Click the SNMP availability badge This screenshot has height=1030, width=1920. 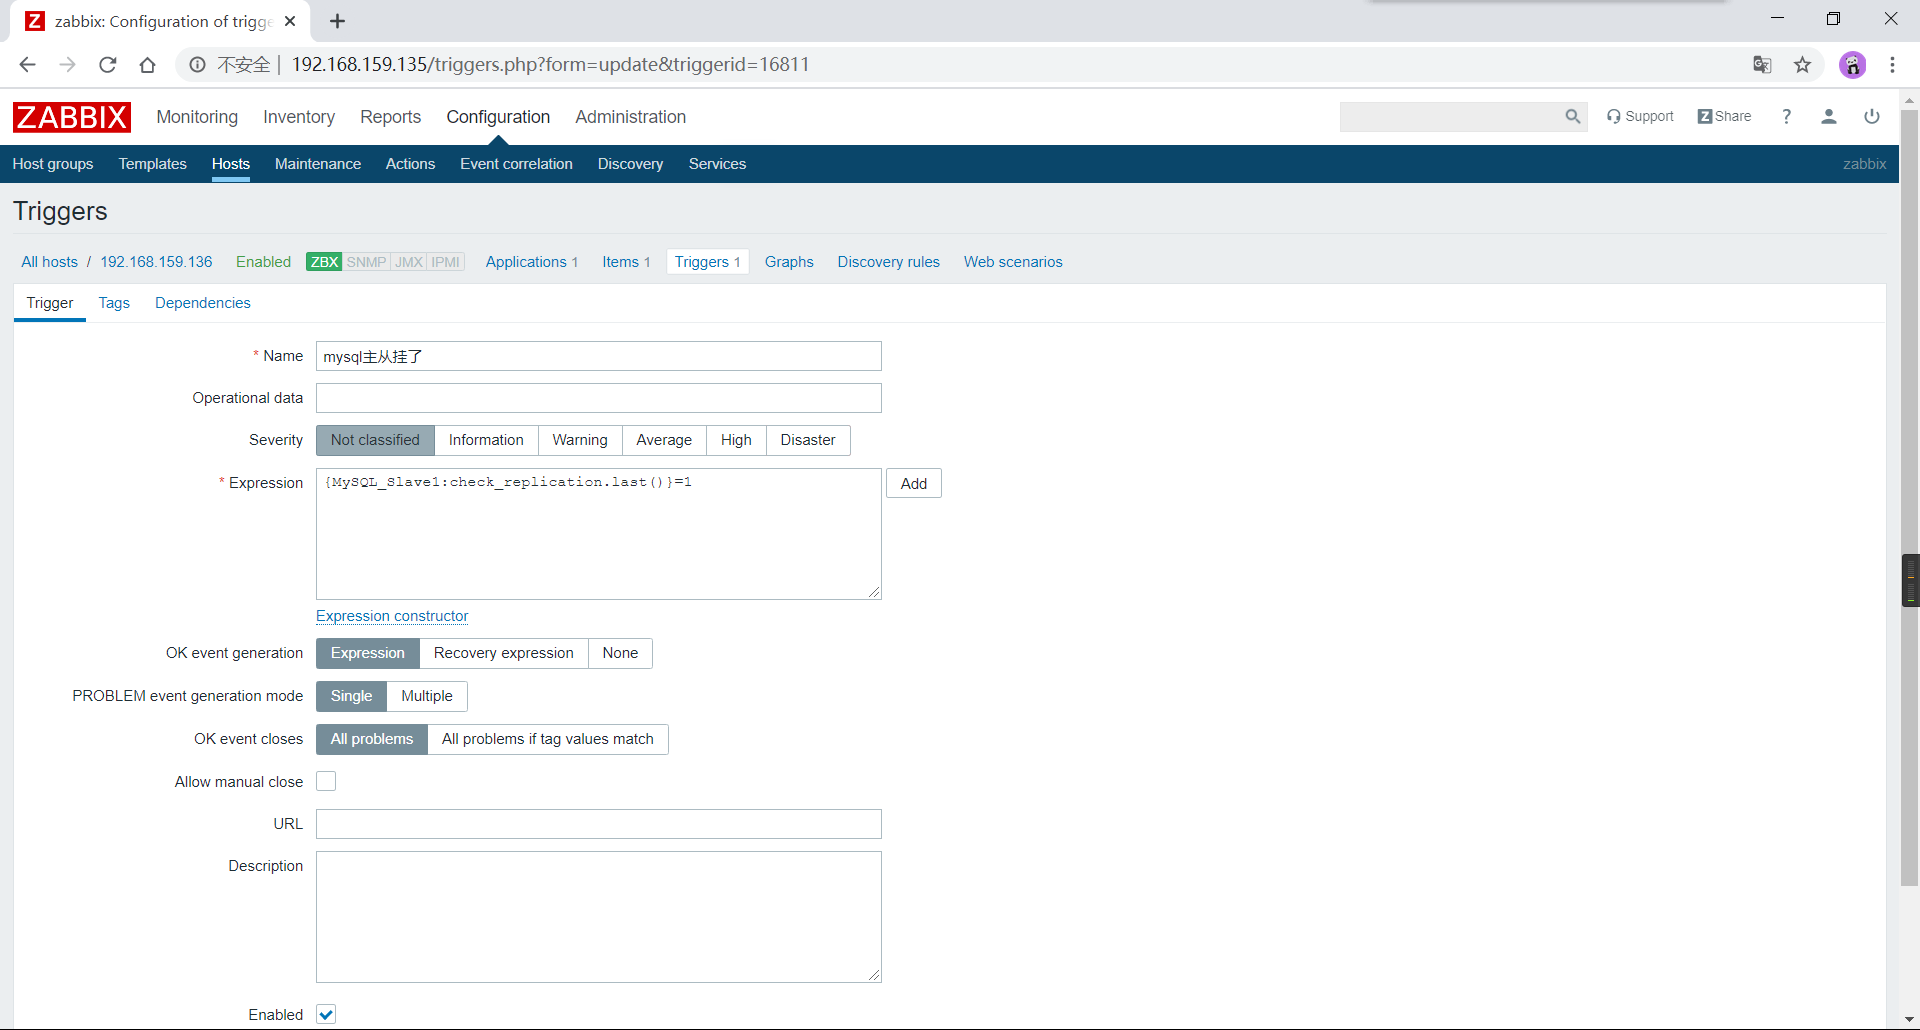(x=366, y=262)
